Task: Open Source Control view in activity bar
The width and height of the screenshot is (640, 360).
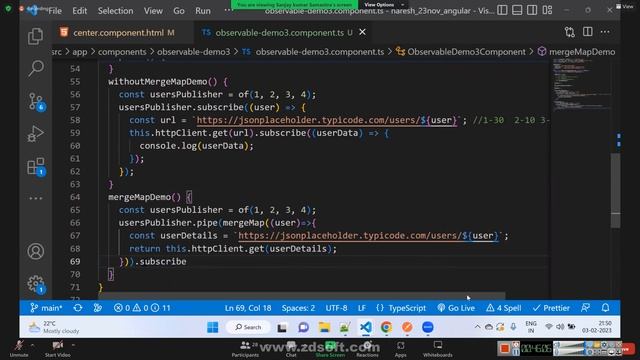Action: [x=36, y=101]
